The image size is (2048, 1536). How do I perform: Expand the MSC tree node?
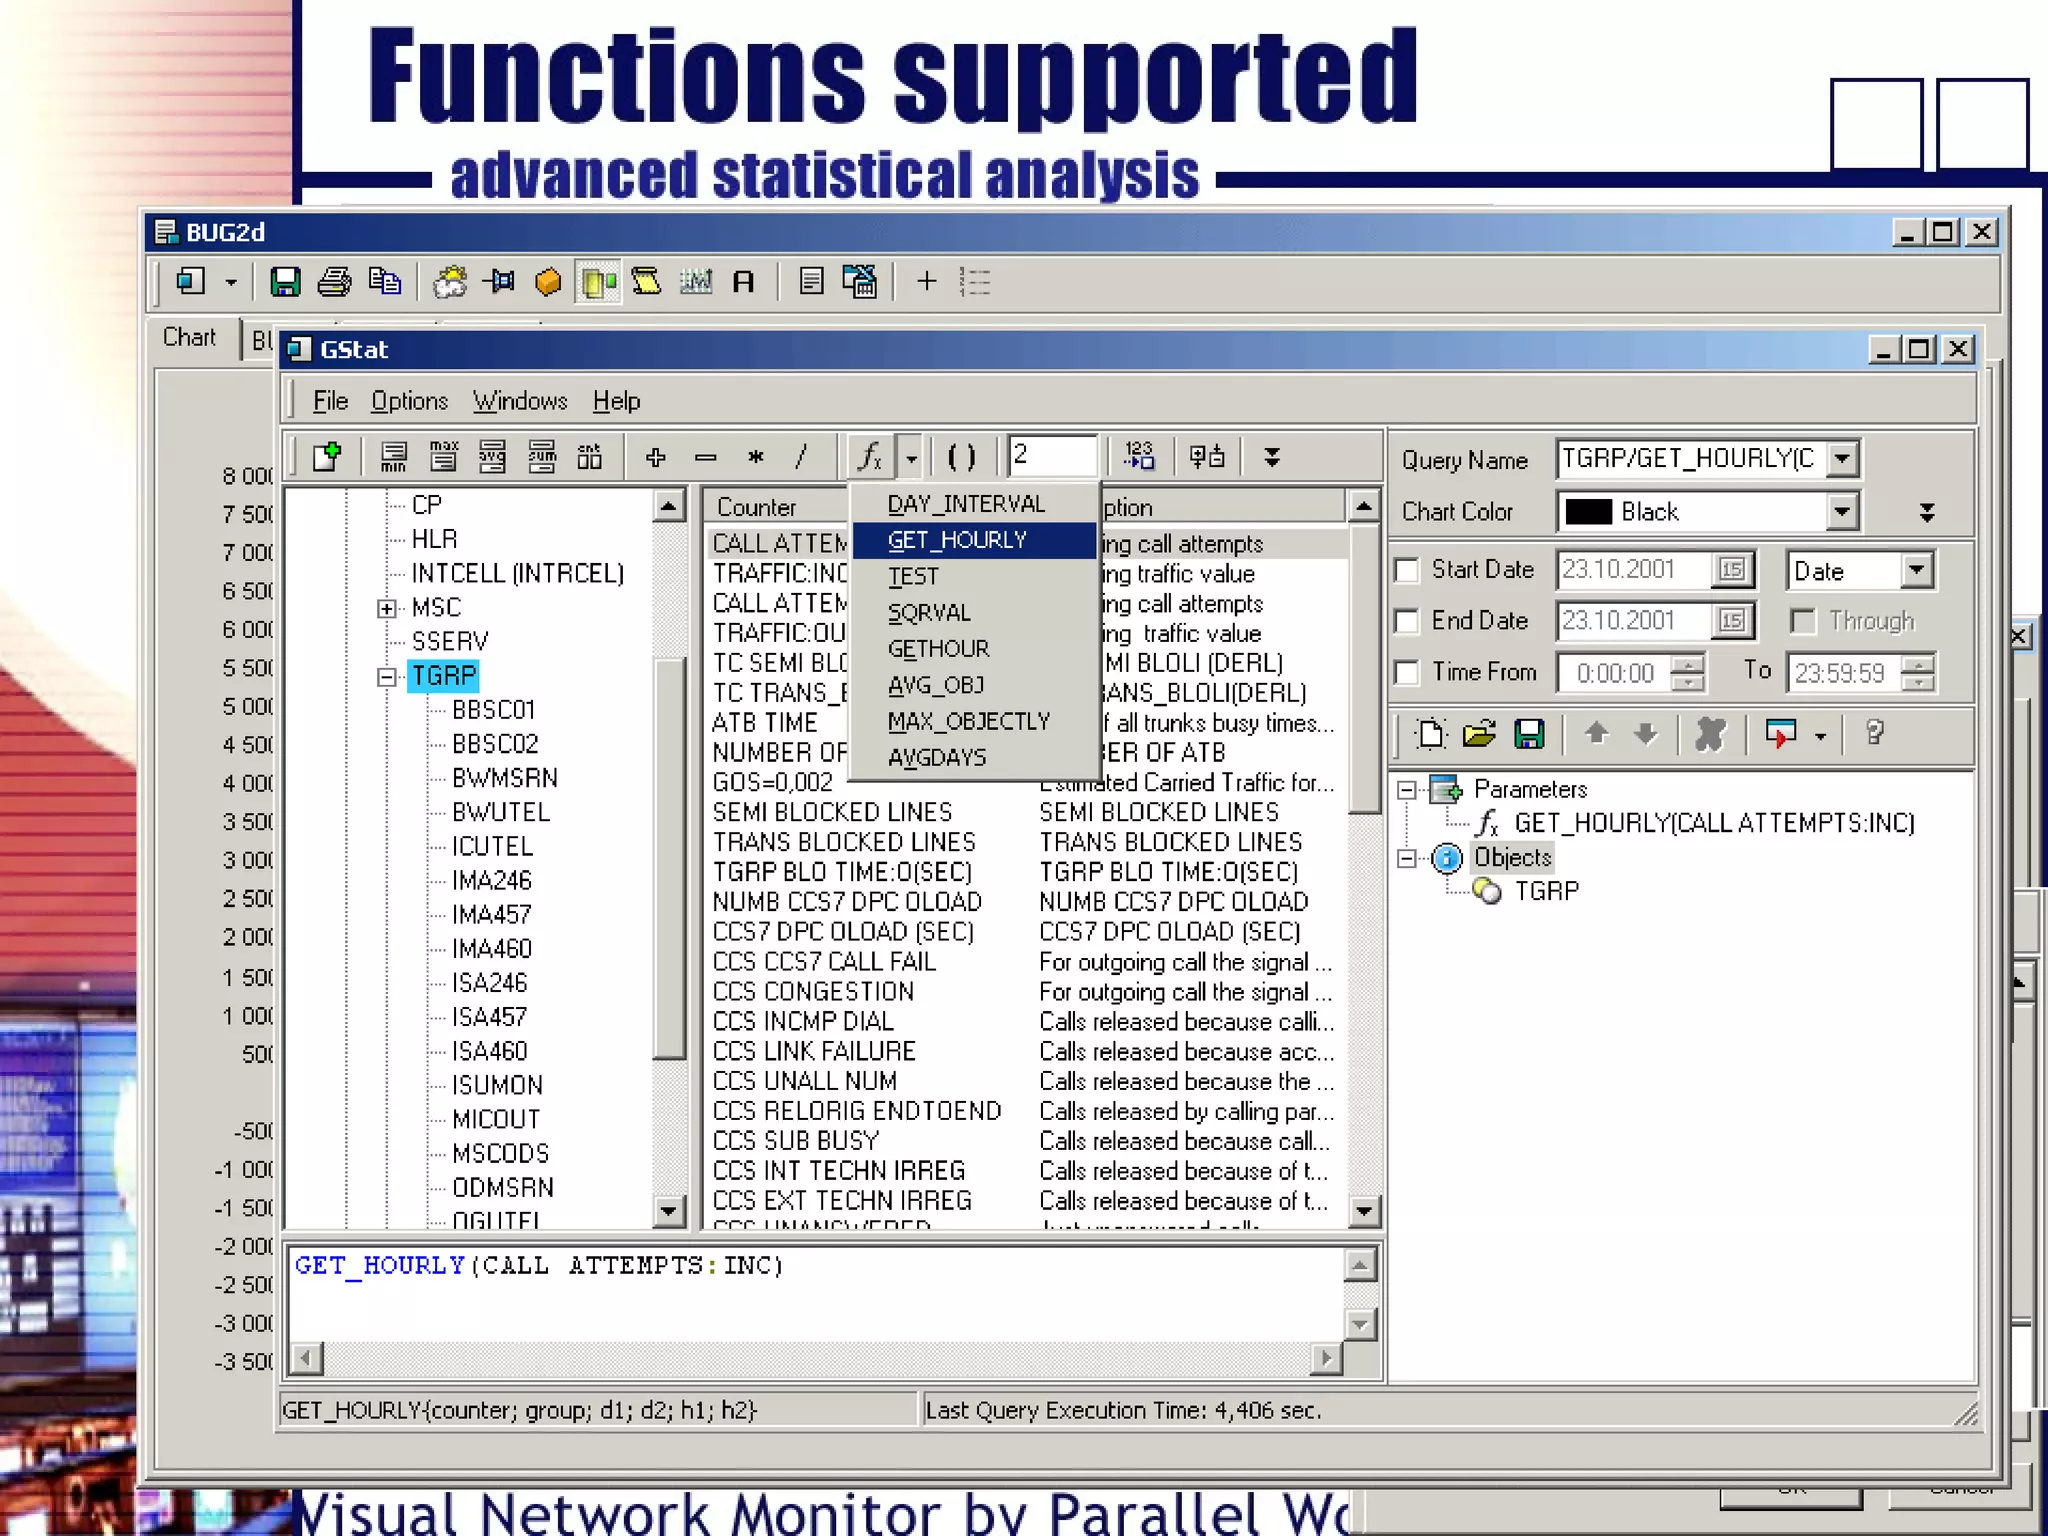(x=387, y=608)
